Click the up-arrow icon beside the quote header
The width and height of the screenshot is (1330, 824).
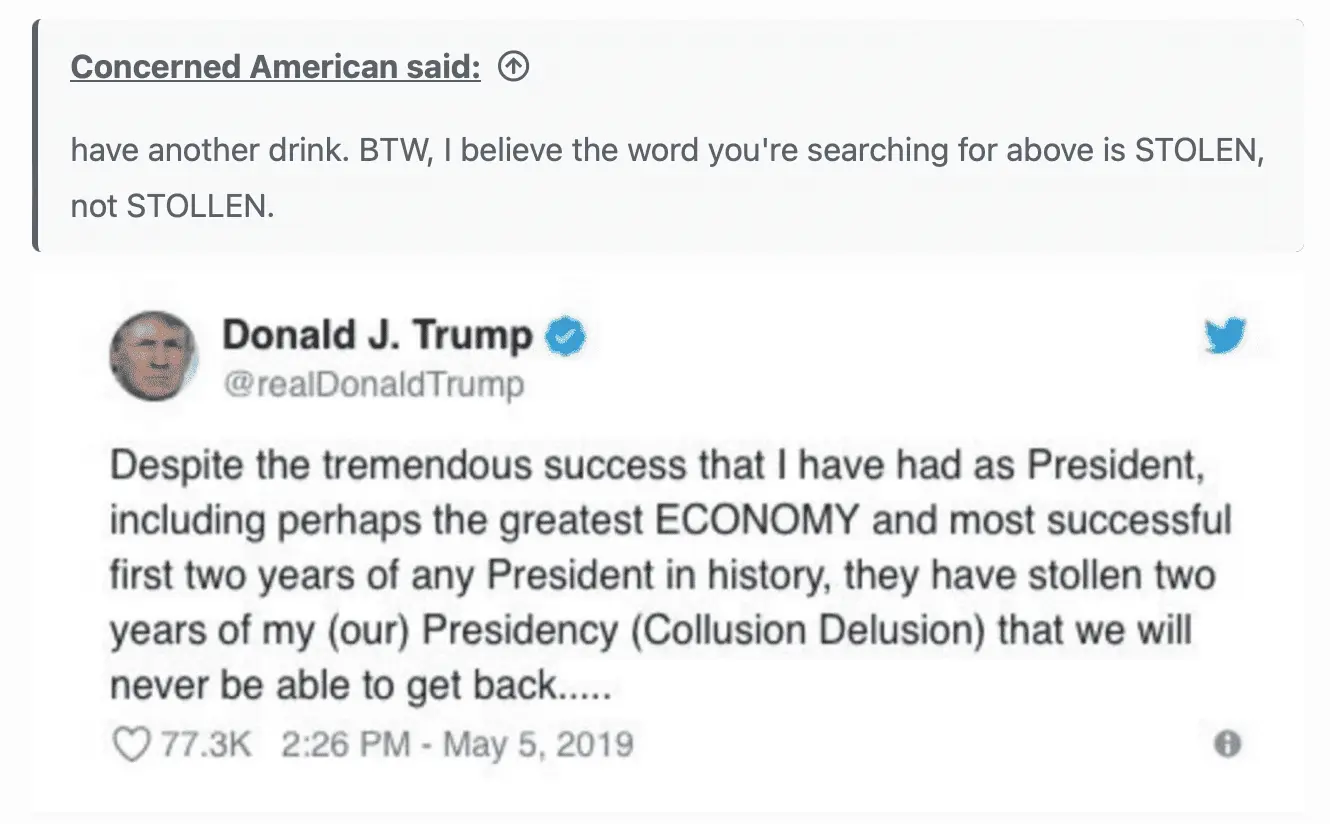(513, 68)
